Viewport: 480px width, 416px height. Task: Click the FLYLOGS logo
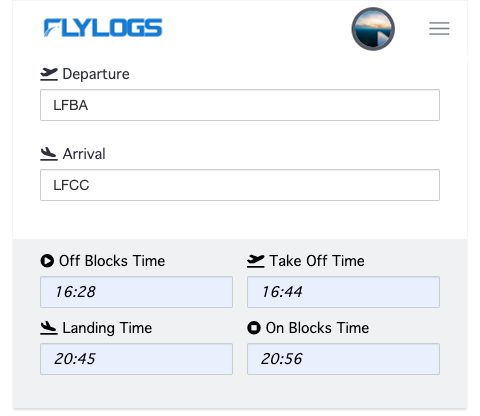click(103, 28)
